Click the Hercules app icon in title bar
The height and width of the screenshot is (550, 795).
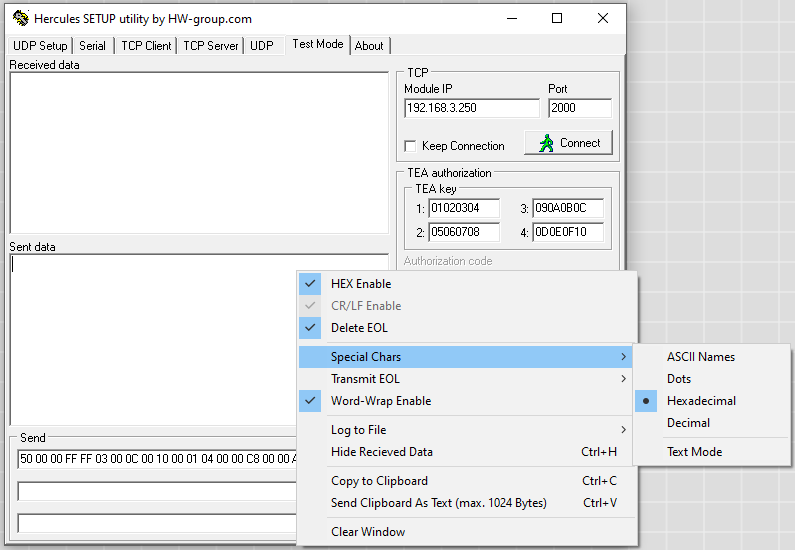pyautogui.click(x=21, y=18)
